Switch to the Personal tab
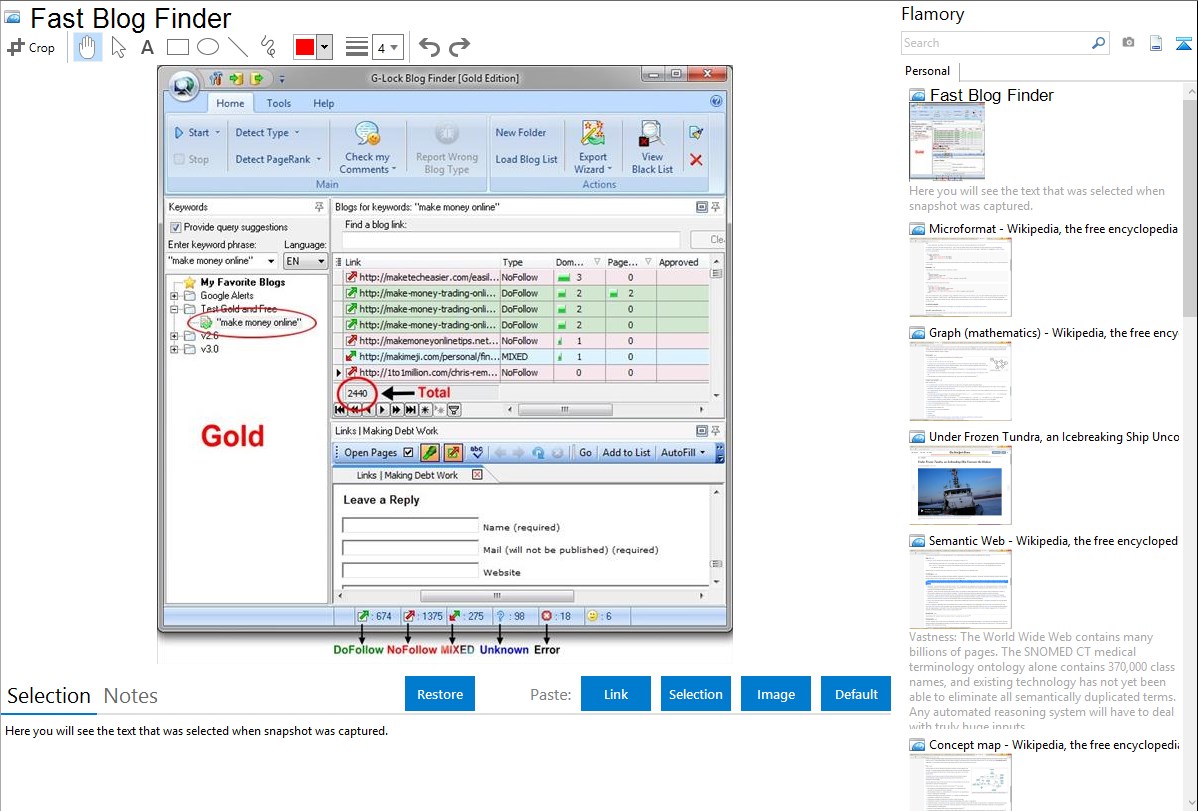1198x811 pixels. (x=927, y=71)
